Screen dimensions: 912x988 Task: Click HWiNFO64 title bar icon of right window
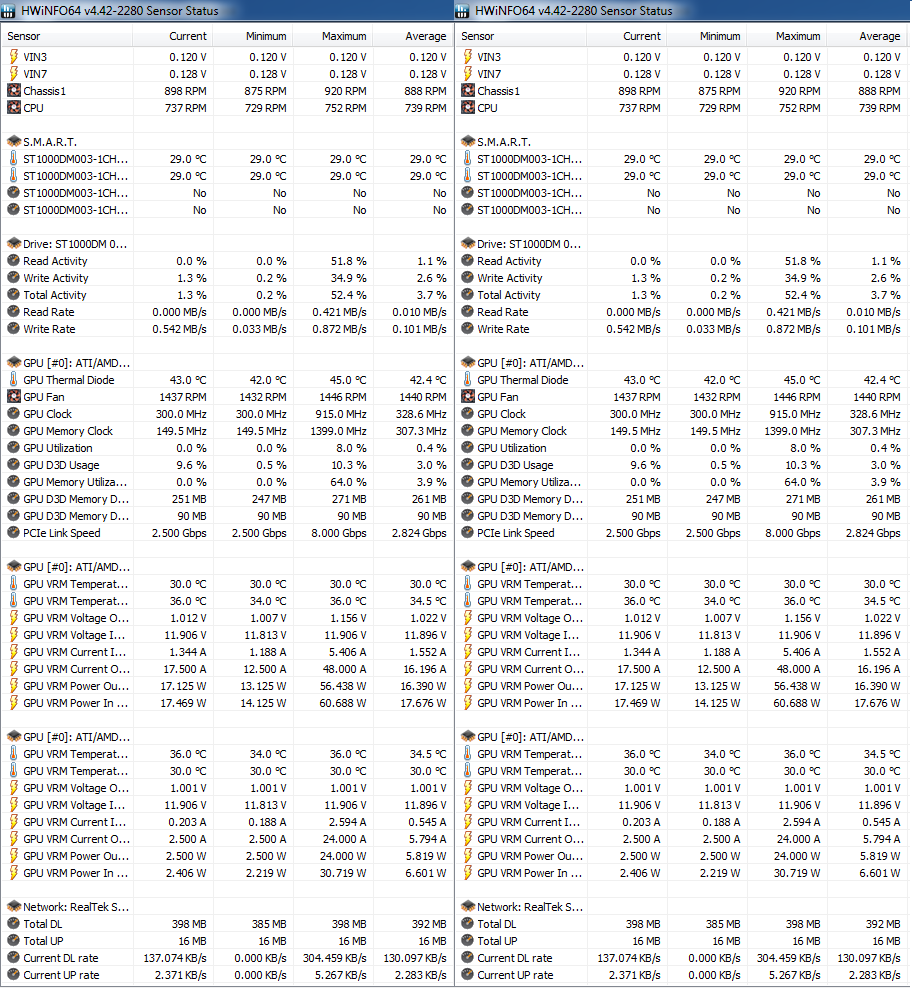click(462, 11)
